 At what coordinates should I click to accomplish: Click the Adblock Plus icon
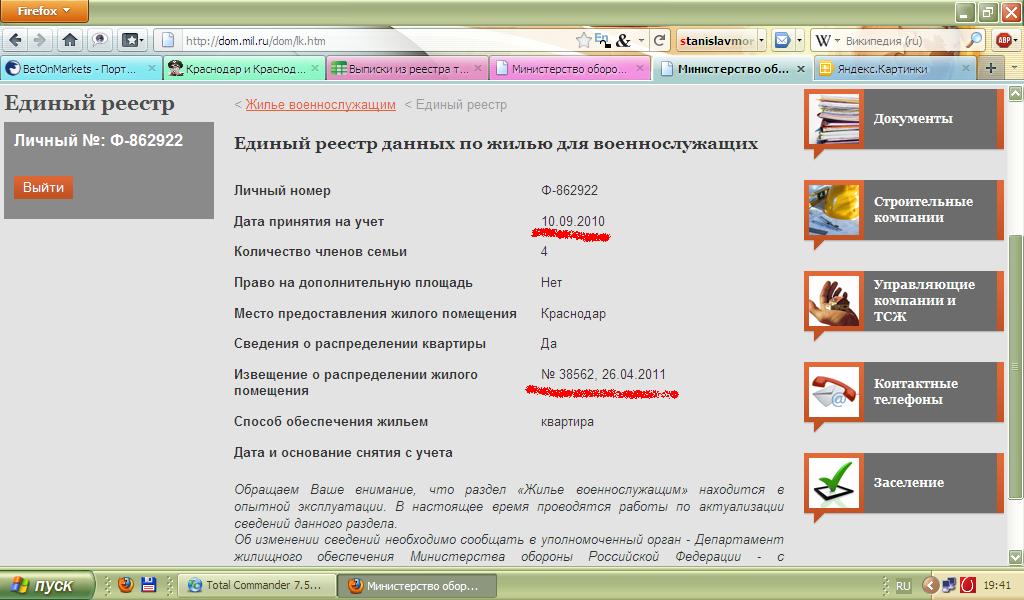point(1003,40)
